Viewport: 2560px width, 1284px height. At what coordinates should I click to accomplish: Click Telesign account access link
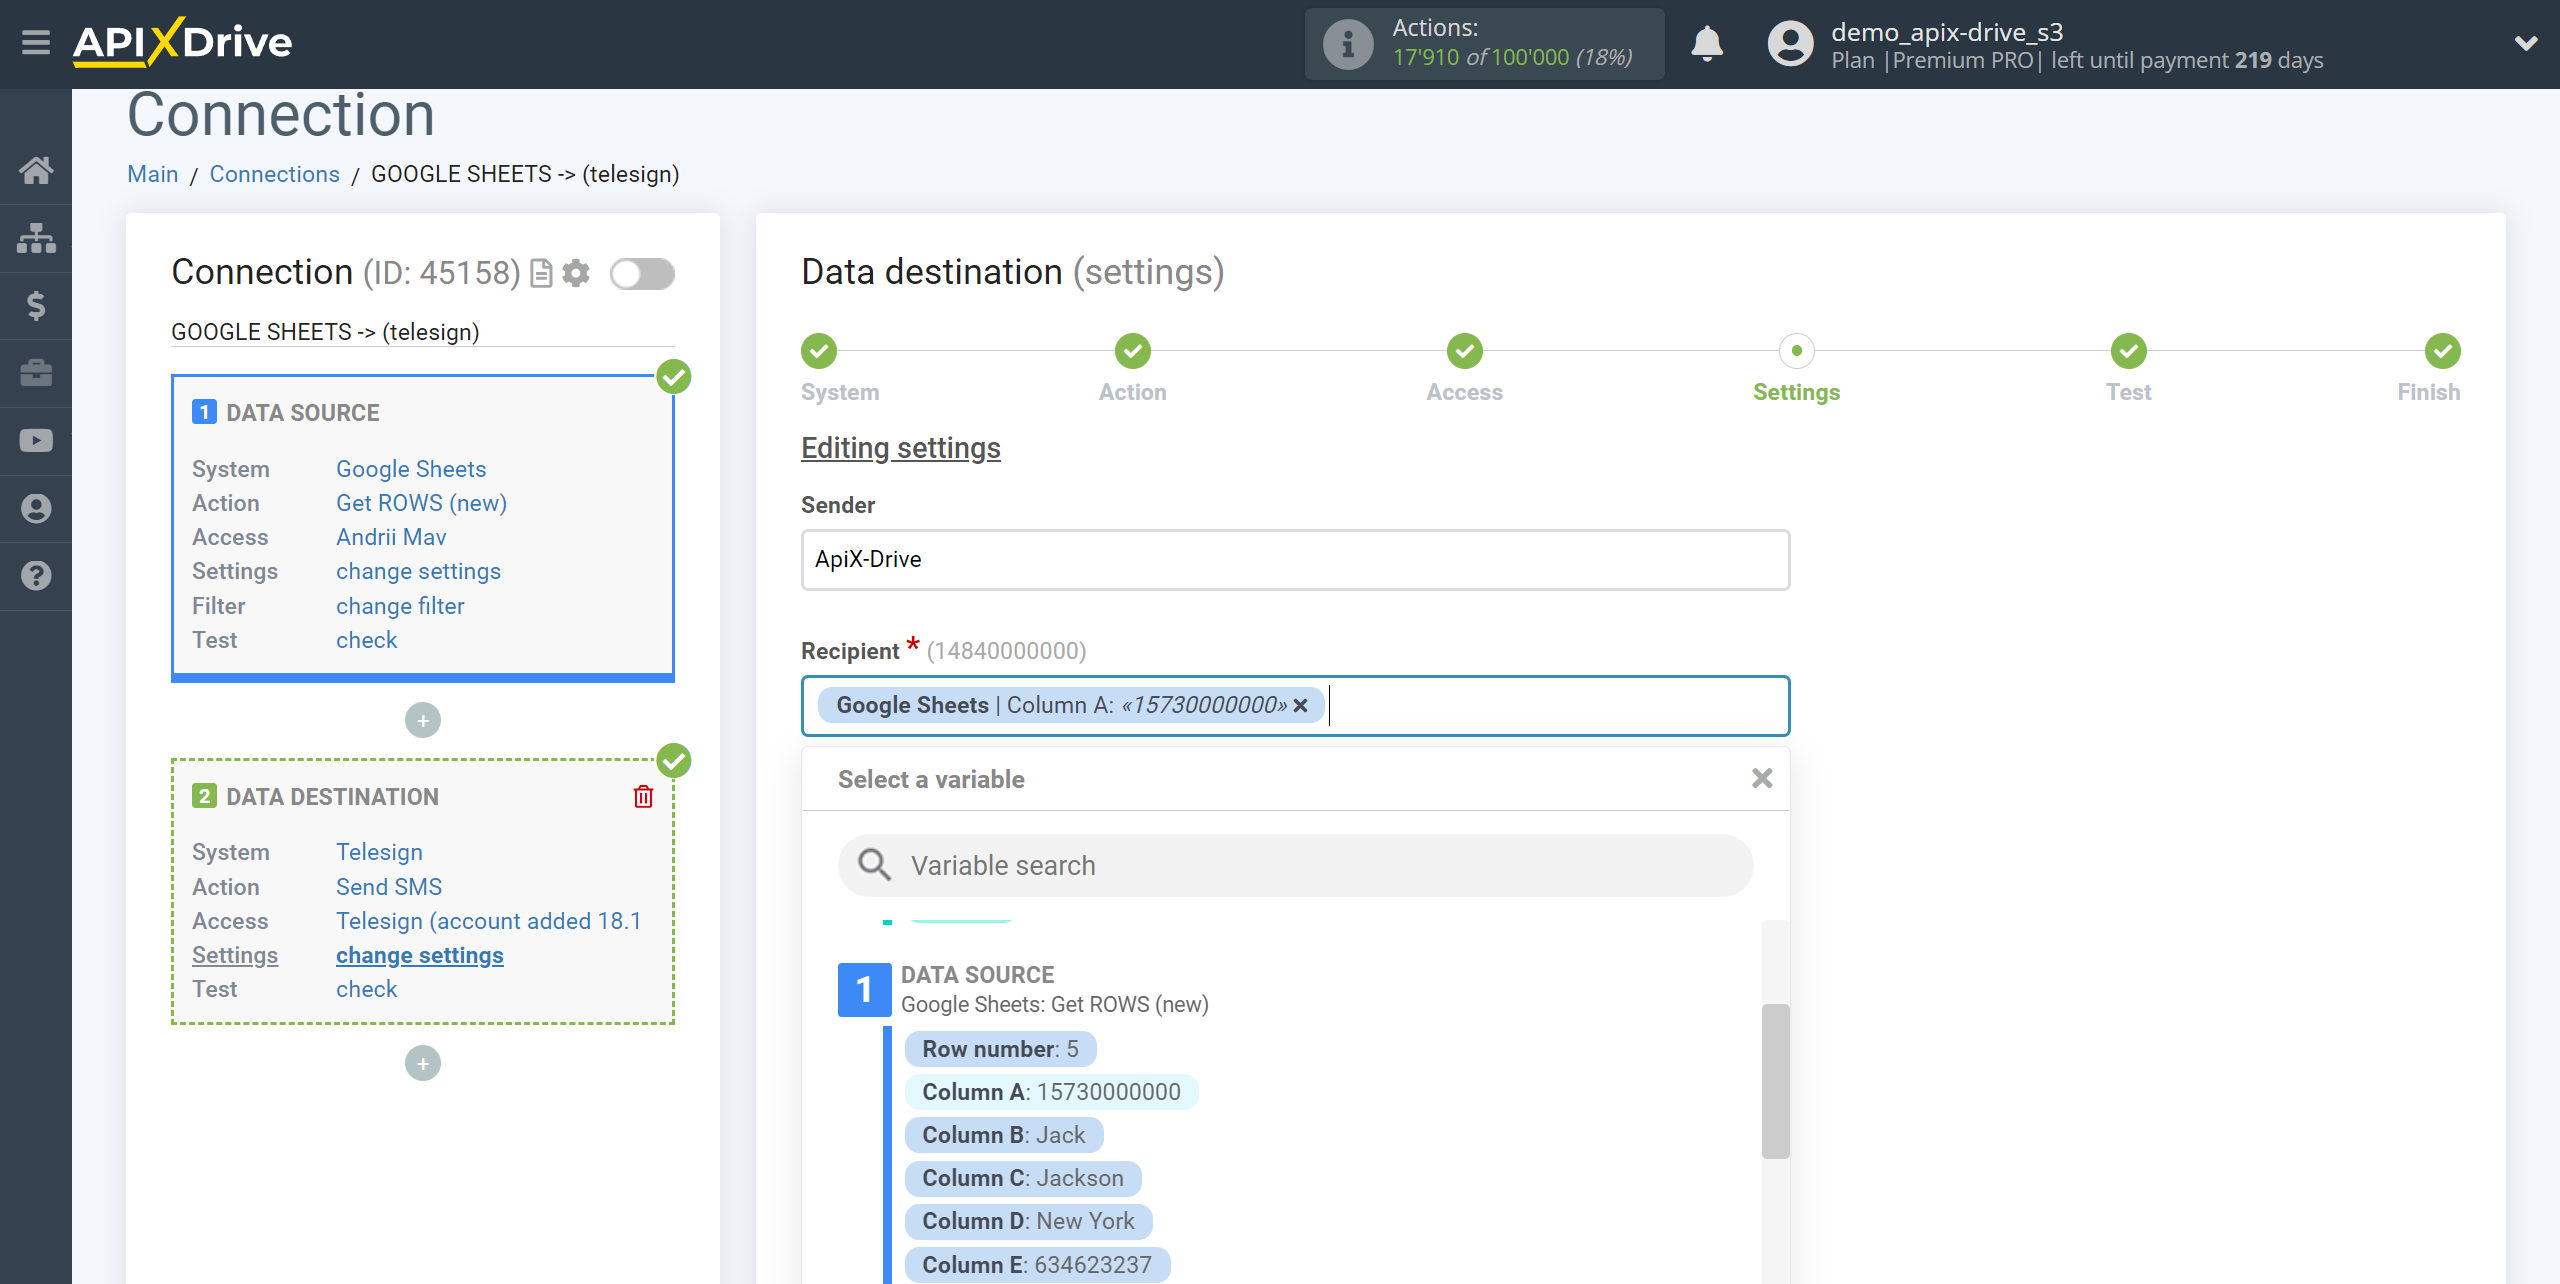pos(488,921)
